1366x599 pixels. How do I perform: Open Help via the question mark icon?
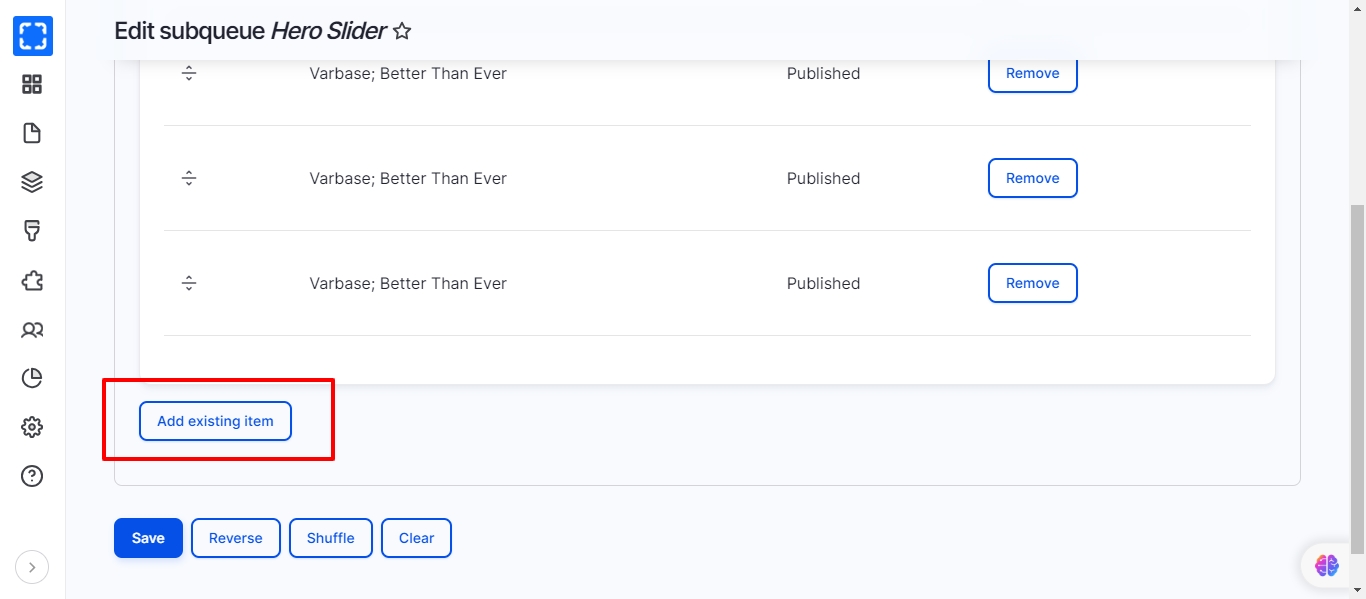32,476
